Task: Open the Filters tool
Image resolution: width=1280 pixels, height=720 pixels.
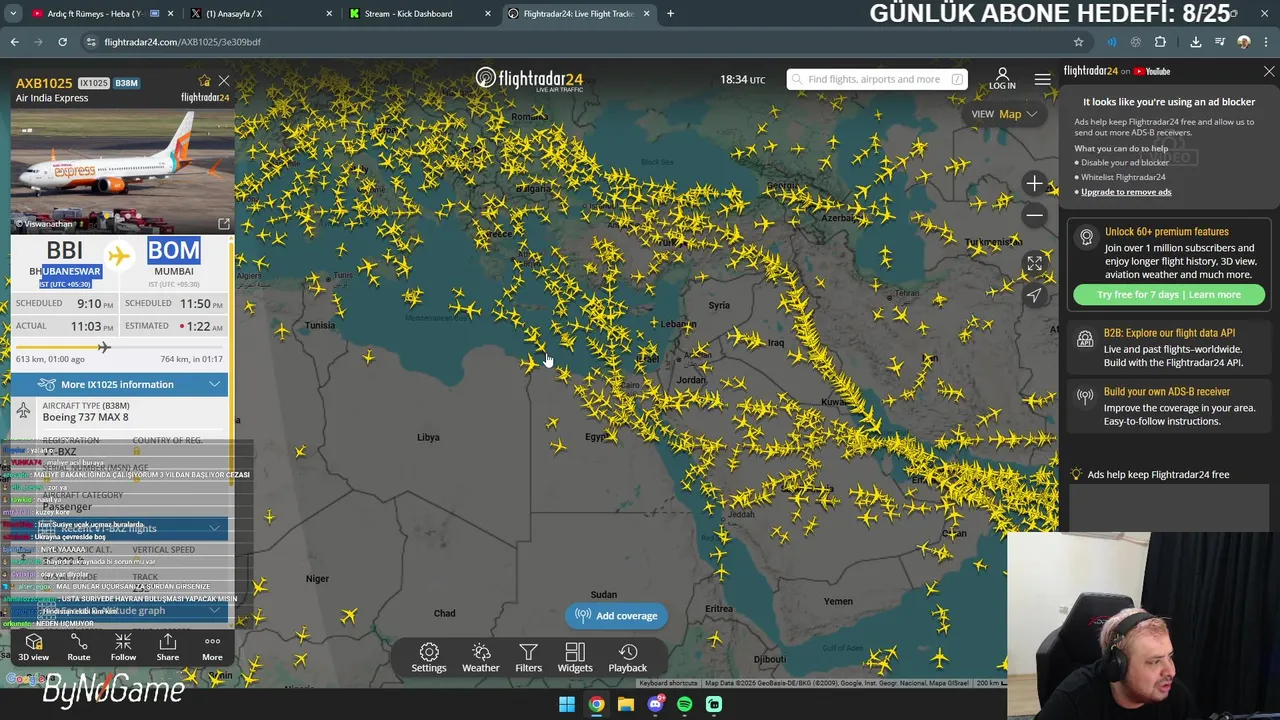Action: point(528,658)
